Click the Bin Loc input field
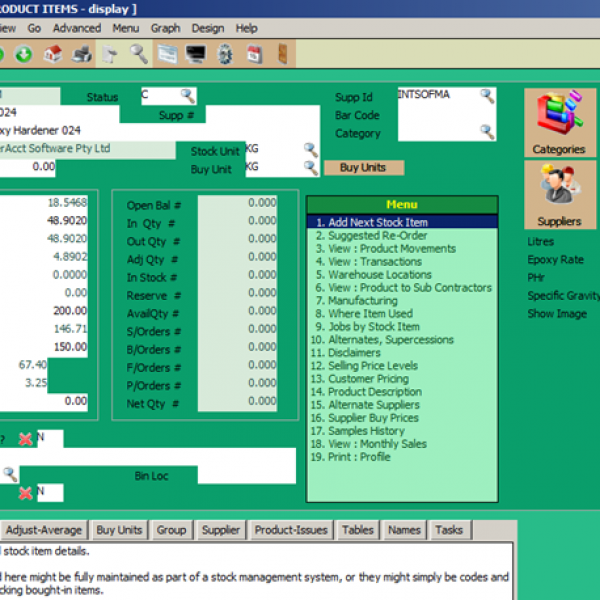600x600 pixels. pos(247,475)
